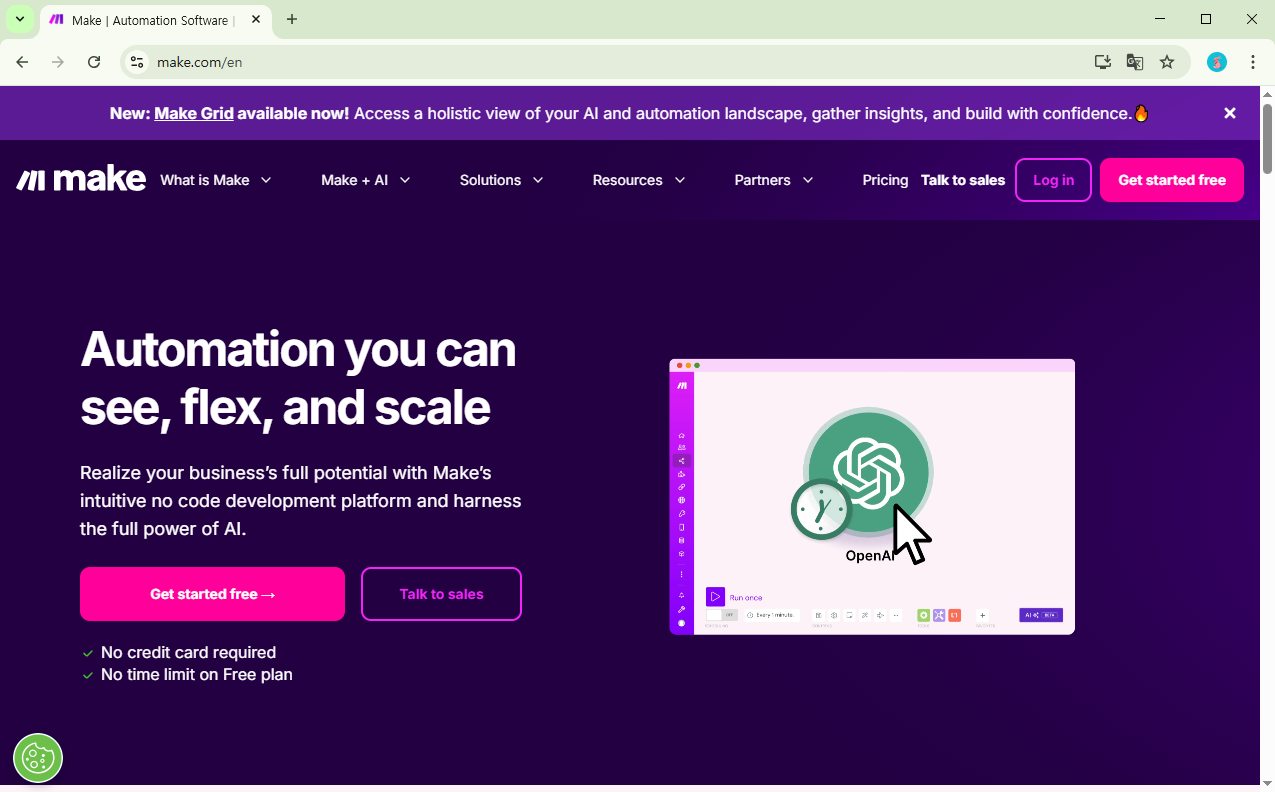Click the OpenAI module icon in demo
Image resolution: width=1275 pixels, height=792 pixels.
click(x=869, y=471)
